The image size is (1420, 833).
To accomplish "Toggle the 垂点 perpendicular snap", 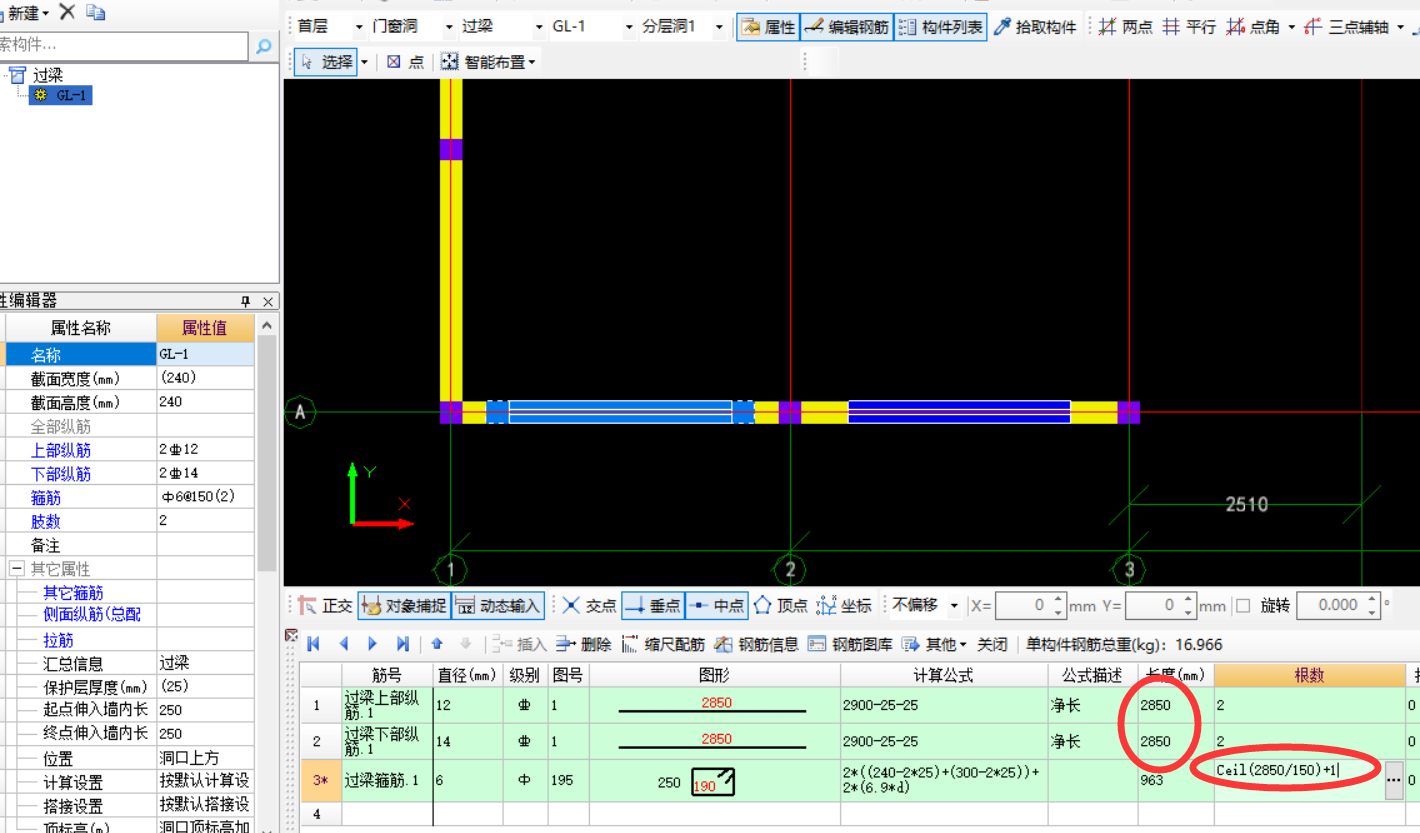I will [x=653, y=605].
